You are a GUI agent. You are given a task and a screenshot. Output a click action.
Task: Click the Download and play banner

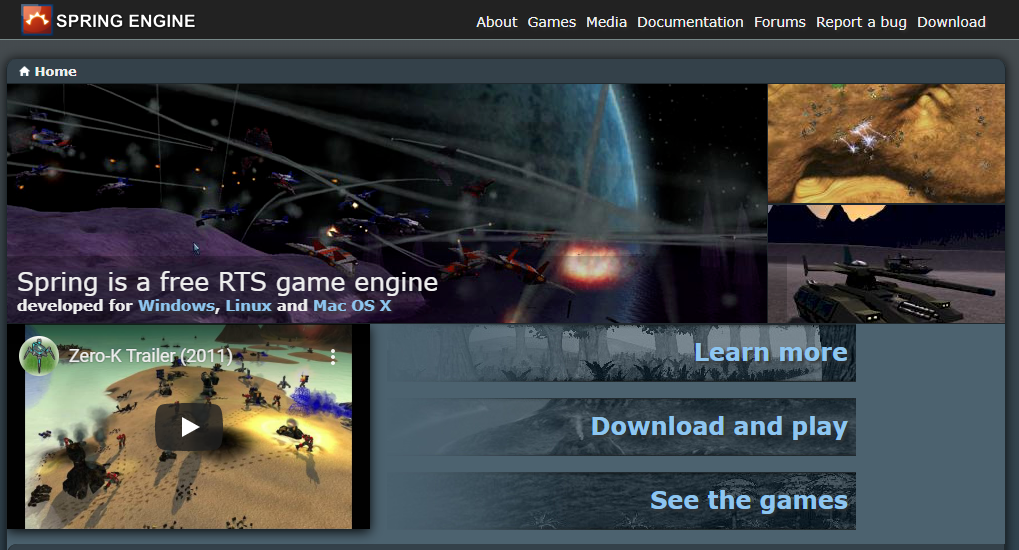[622, 427]
